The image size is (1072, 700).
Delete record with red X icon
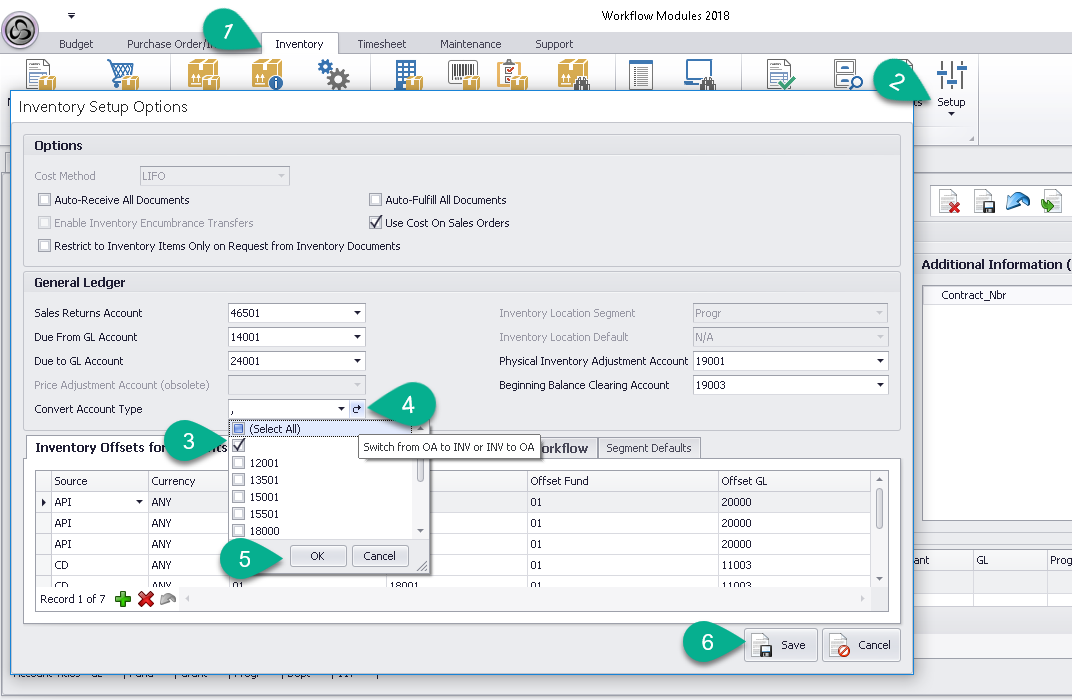coord(145,599)
